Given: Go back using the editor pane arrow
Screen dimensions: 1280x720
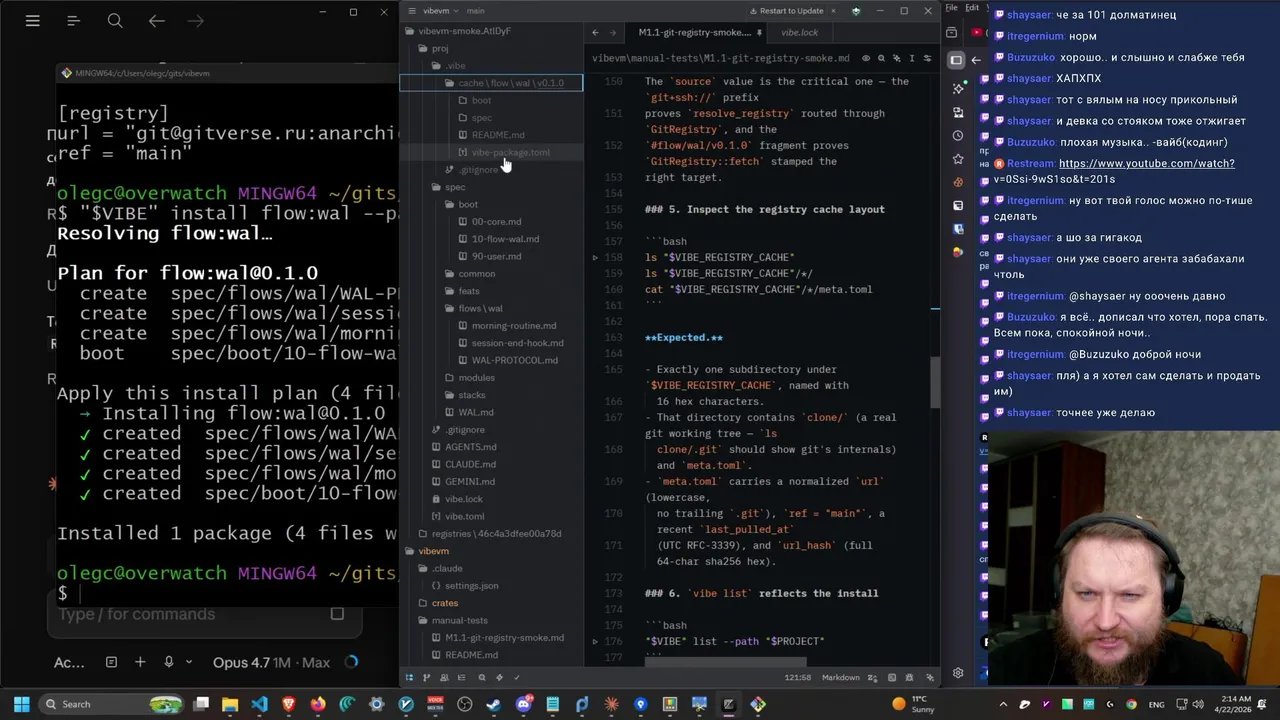Looking at the screenshot, I should [x=595, y=33].
